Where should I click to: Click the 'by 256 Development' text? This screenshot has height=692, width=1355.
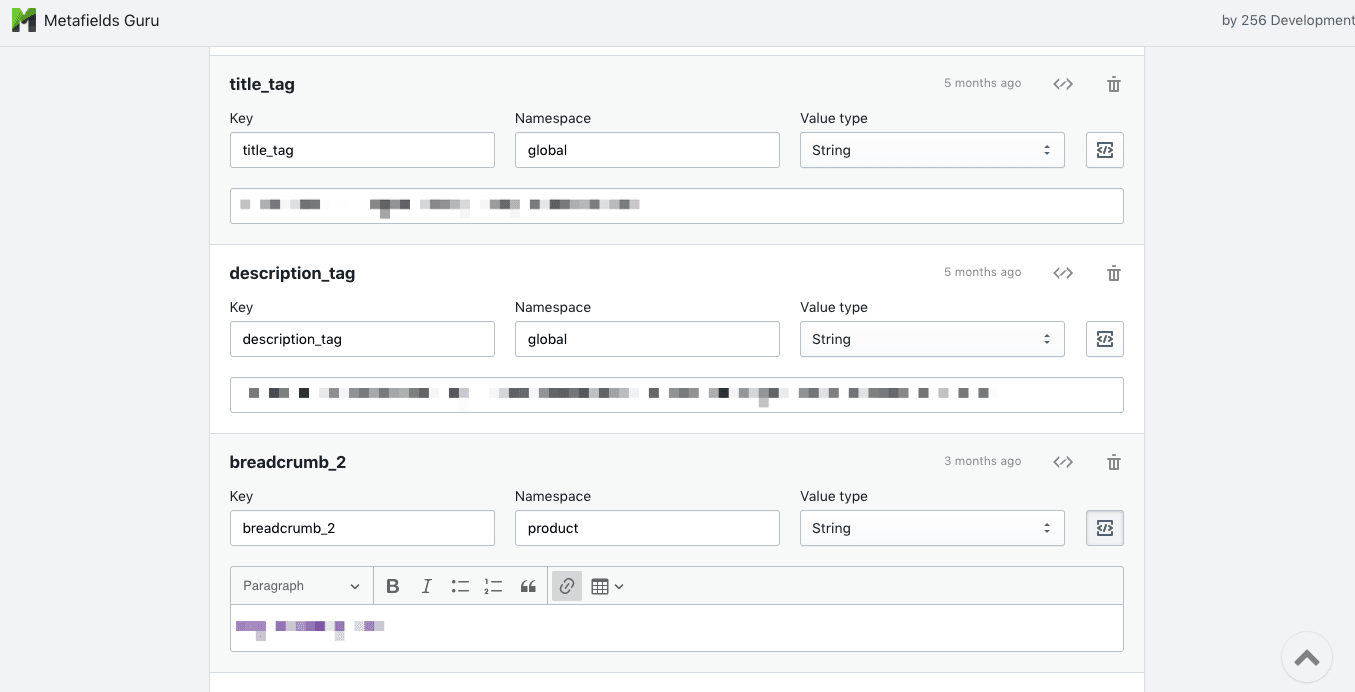(x=1288, y=20)
